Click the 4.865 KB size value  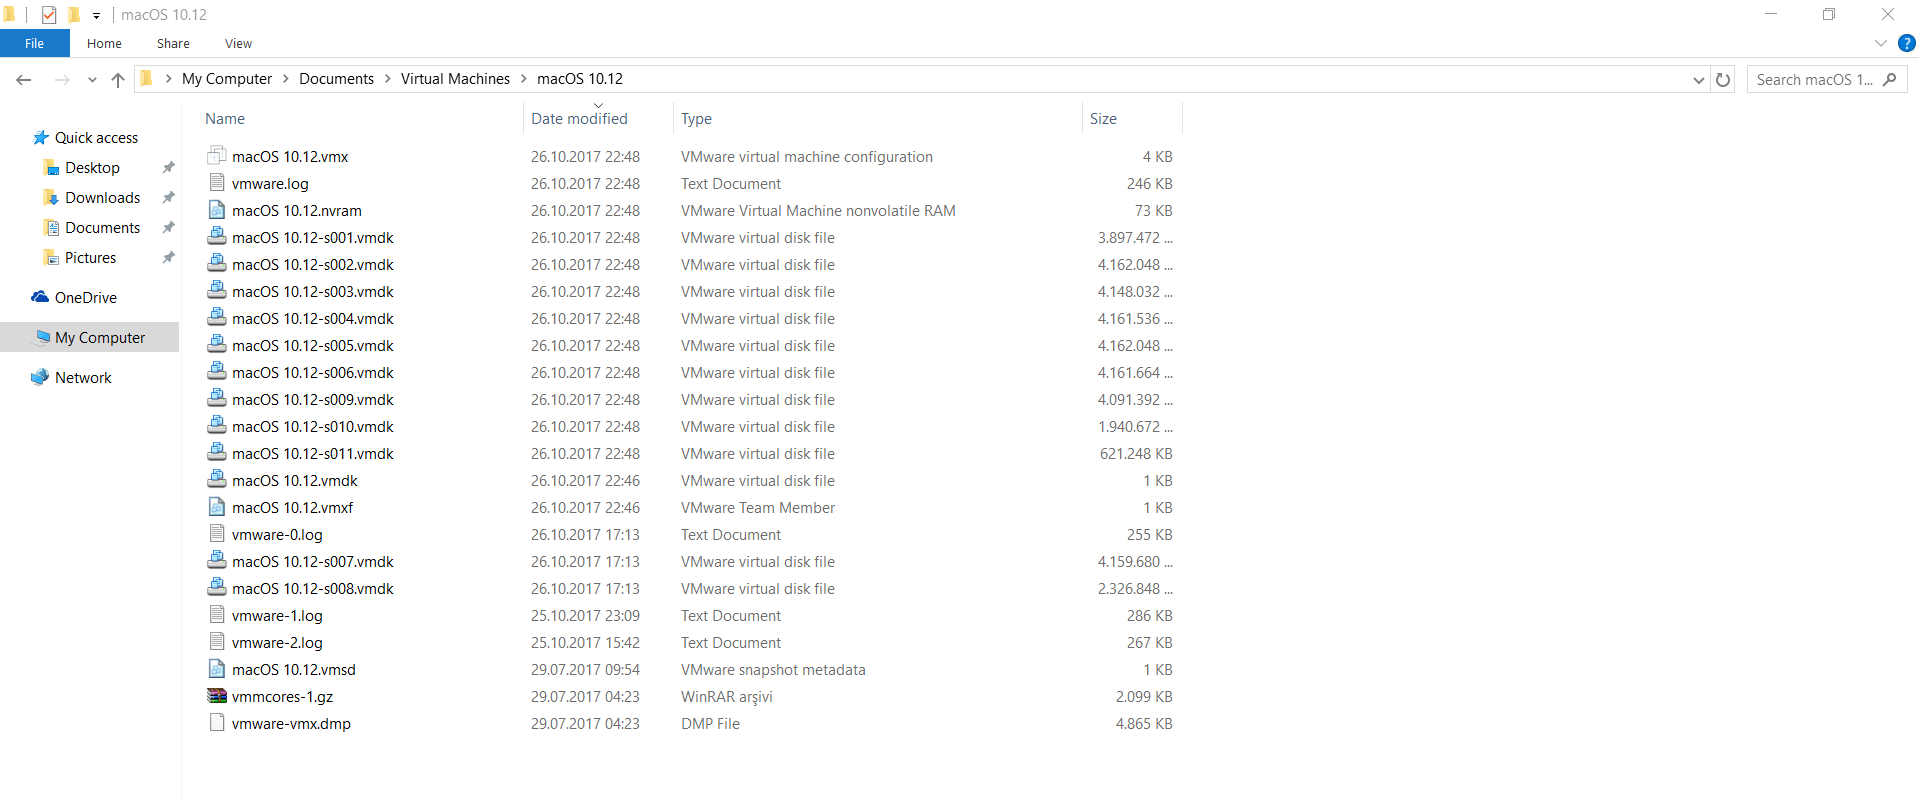click(x=1144, y=724)
